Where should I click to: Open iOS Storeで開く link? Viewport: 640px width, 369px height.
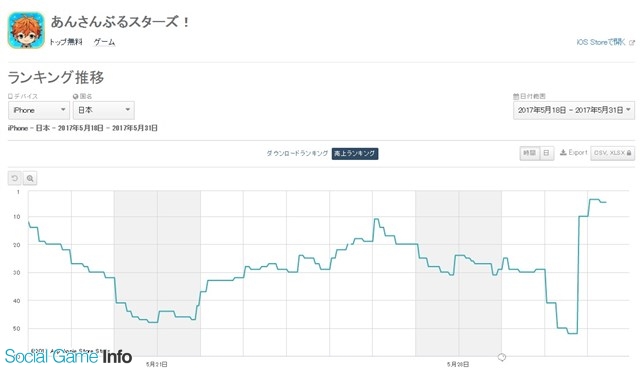601,42
